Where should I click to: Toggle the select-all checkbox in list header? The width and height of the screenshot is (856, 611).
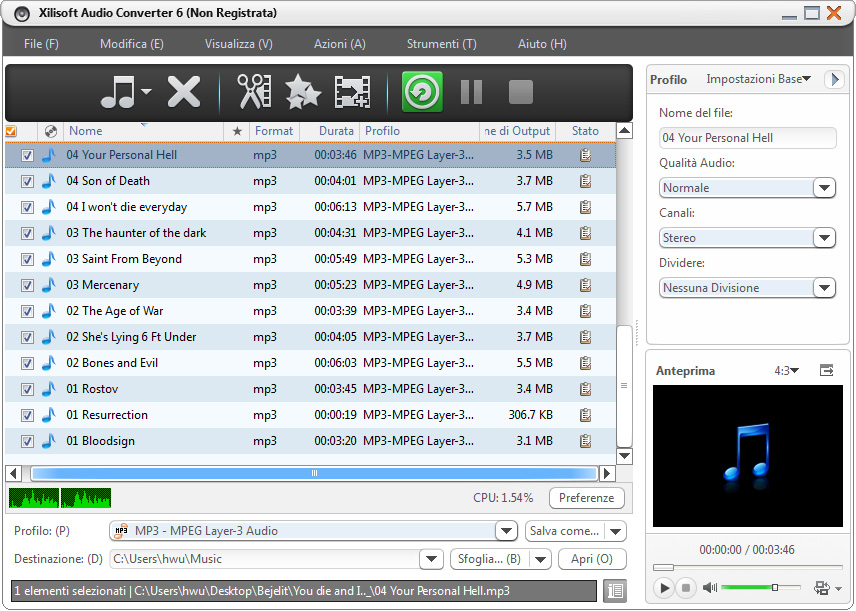click(x=11, y=131)
